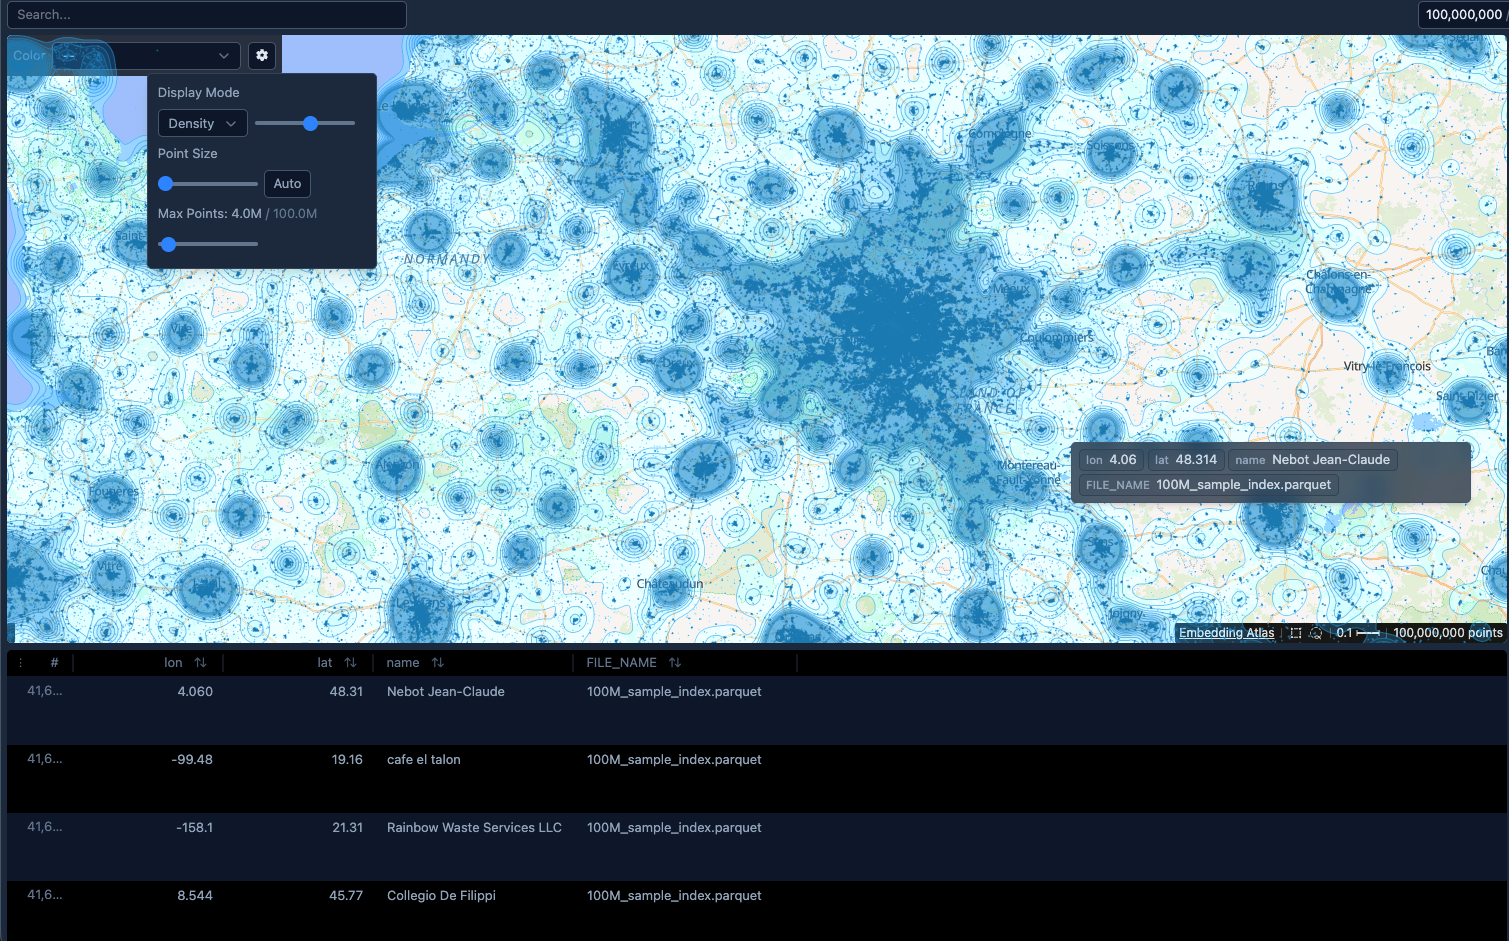This screenshot has height=941, width=1509.
Task: Click the settings gear icon
Action: pos(262,56)
